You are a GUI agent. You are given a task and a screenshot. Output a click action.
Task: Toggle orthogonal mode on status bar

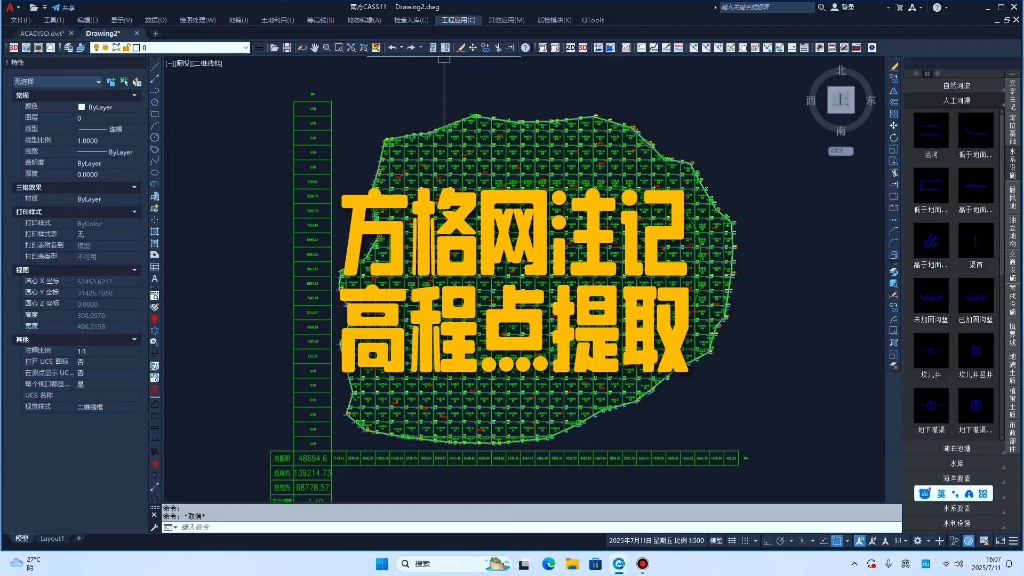(x=768, y=542)
